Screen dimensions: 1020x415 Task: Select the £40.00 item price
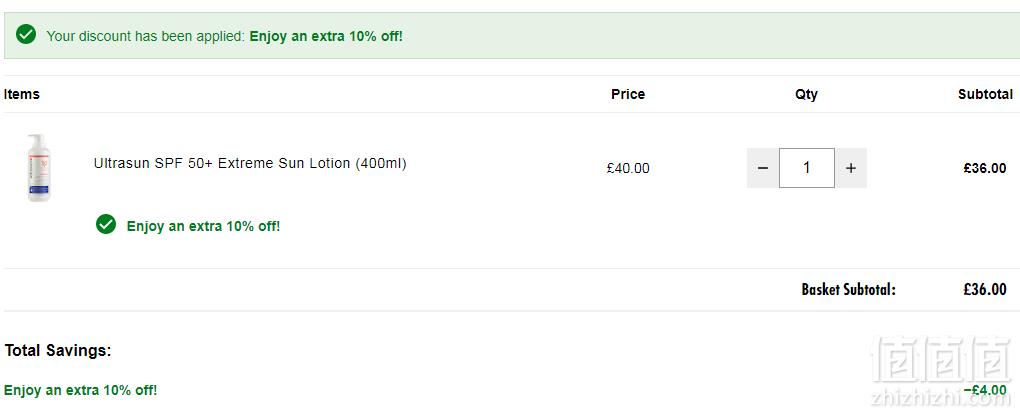628,168
